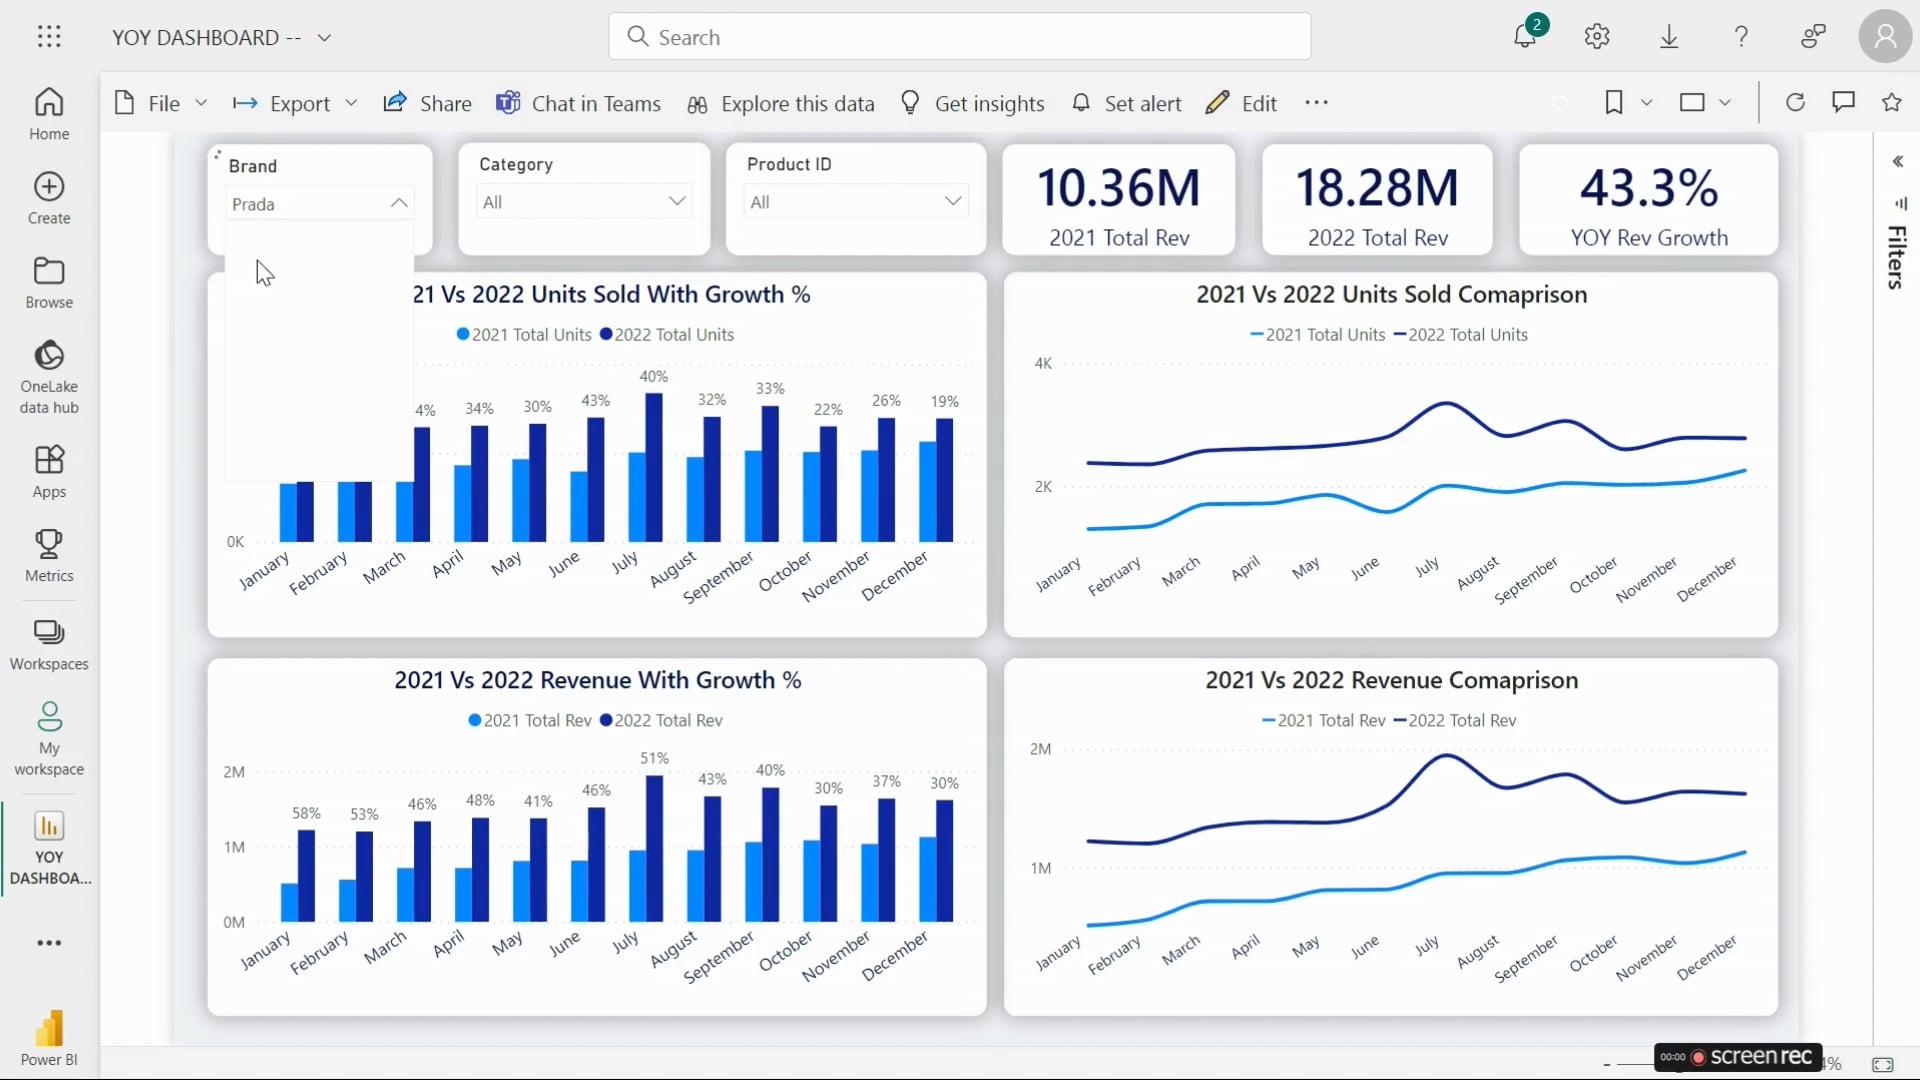
Task: Click the 40% label above July units bar
Action: click(x=653, y=377)
